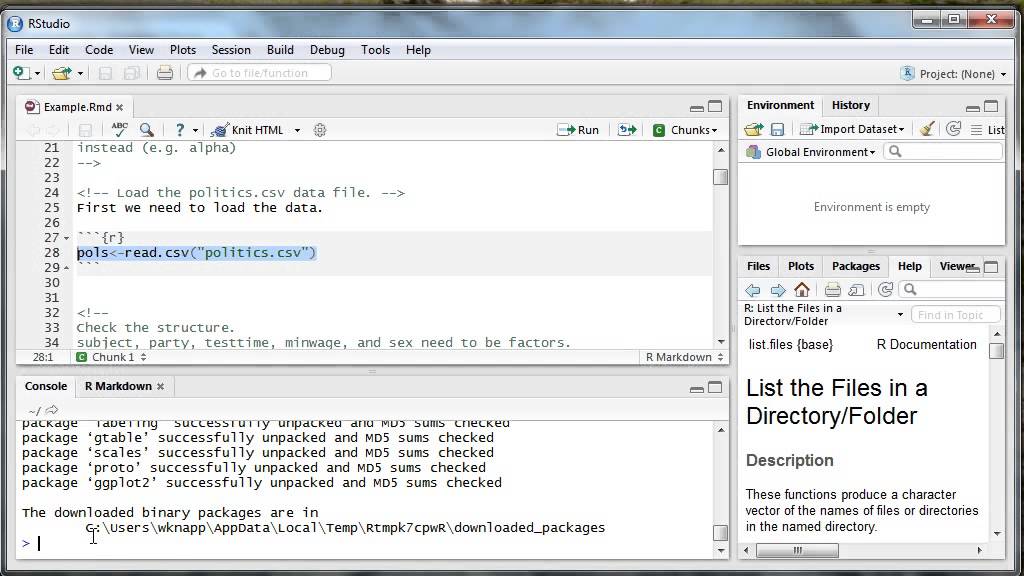This screenshot has height=576, width=1024.
Task: Click the spell check ABC icon
Action: pyautogui.click(x=120, y=129)
